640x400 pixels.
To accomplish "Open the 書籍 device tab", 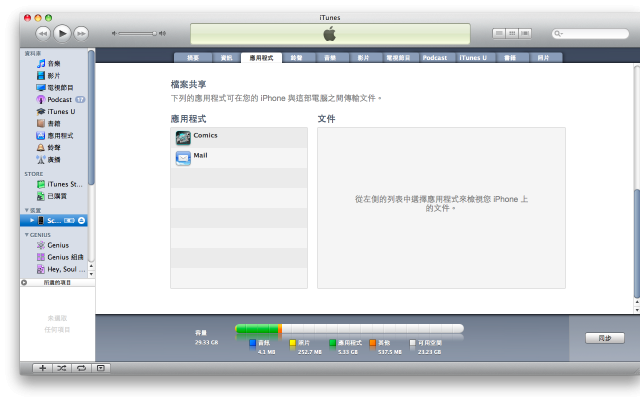I will pos(510,58).
